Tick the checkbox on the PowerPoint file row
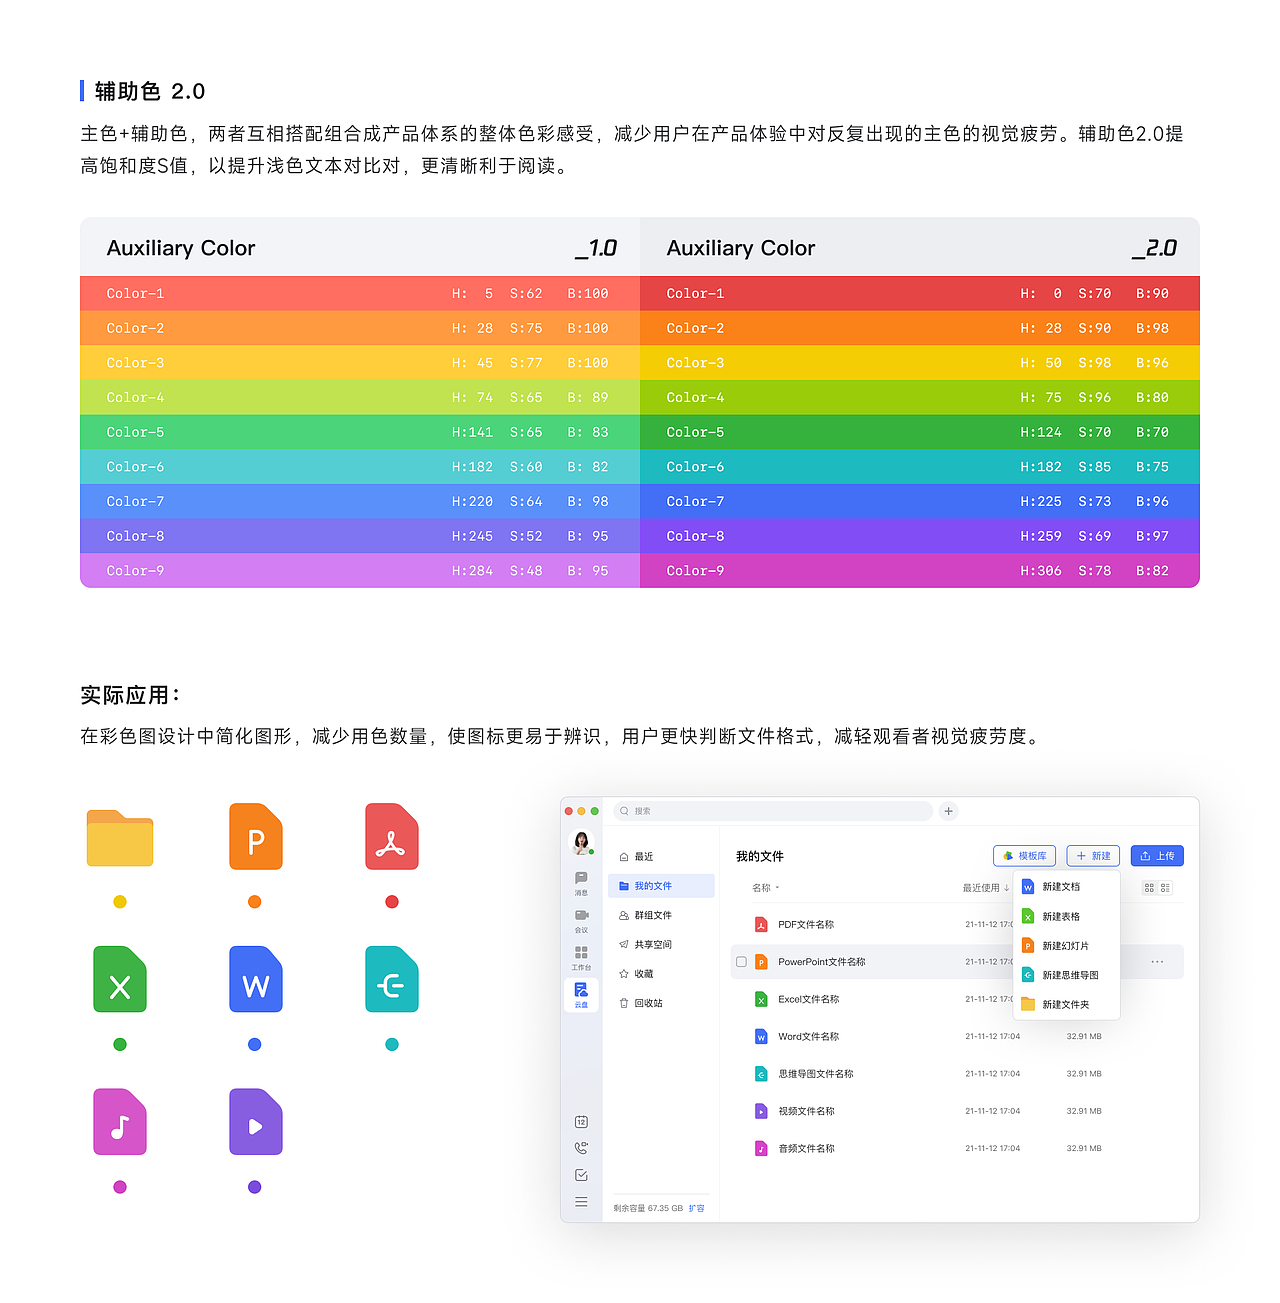1280x1303 pixels. (x=741, y=962)
